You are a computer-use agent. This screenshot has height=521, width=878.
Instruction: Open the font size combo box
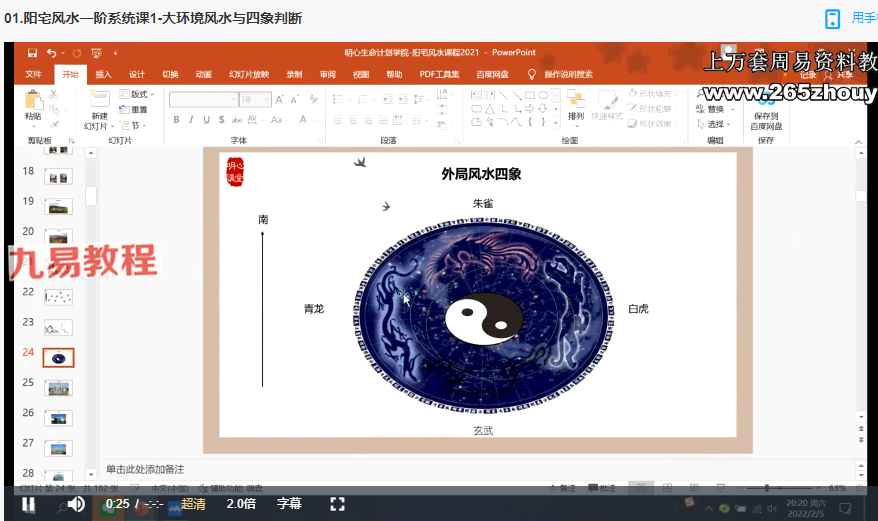(x=255, y=100)
